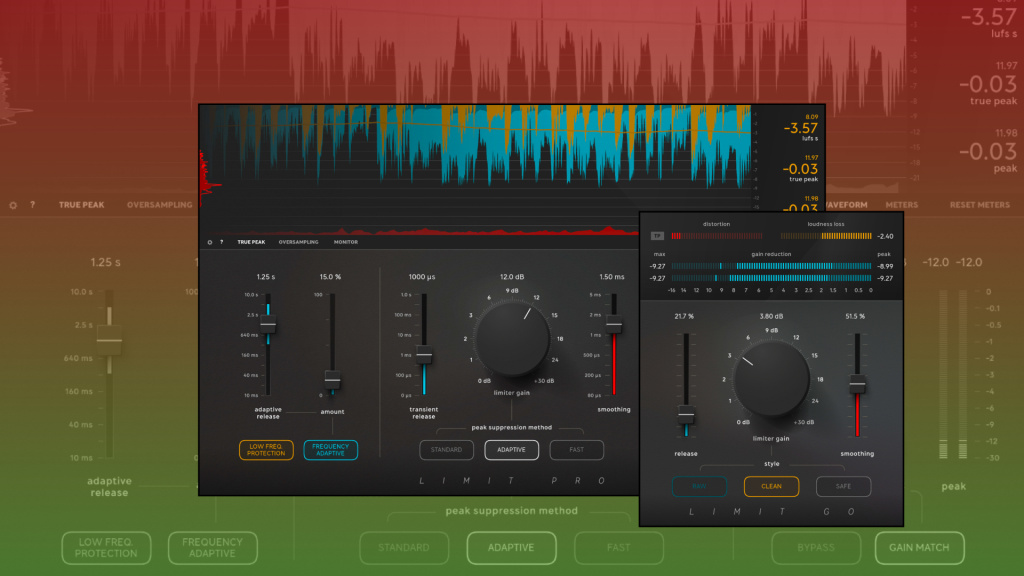Viewport: 1024px width, 576px height.
Task: Open settings gear in Limit Pro window
Action: point(210,242)
